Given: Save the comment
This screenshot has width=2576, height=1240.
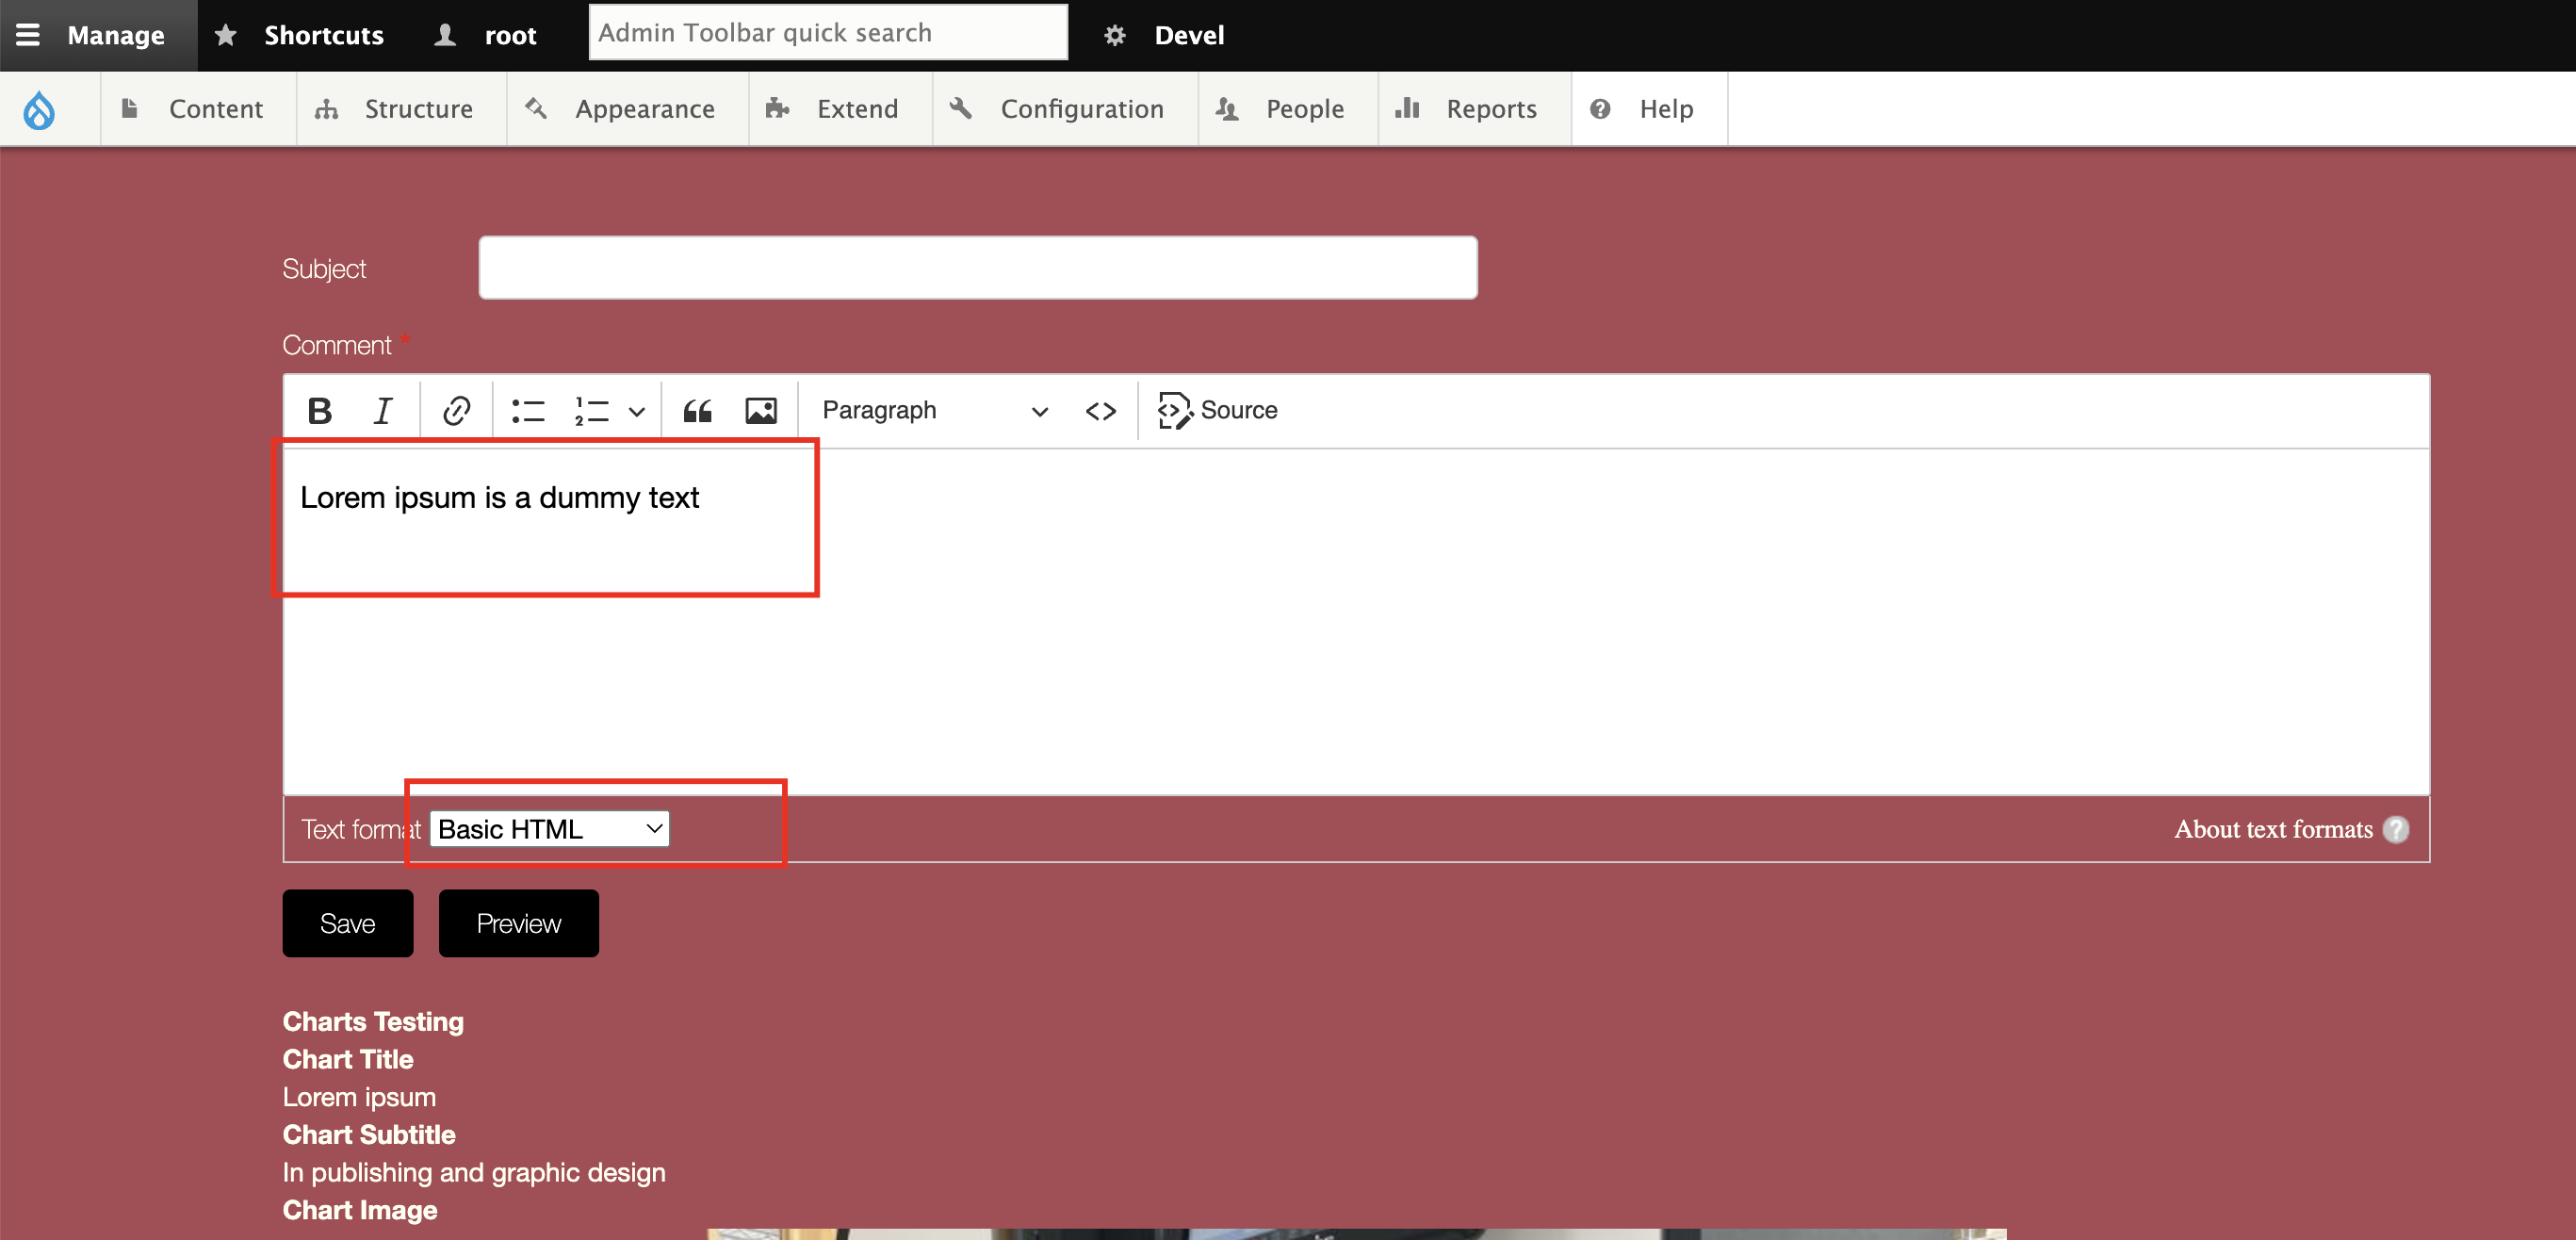Looking at the screenshot, I should tap(346, 922).
